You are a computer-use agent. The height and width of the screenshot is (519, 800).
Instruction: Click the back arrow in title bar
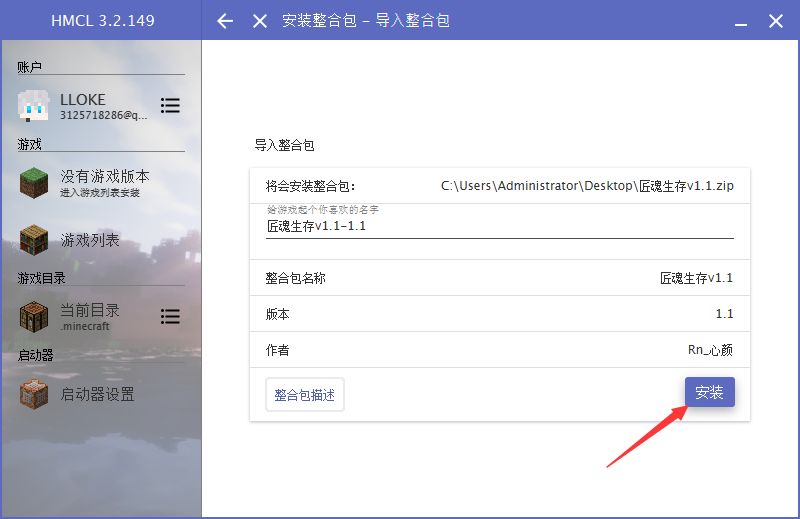coord(225,21)
